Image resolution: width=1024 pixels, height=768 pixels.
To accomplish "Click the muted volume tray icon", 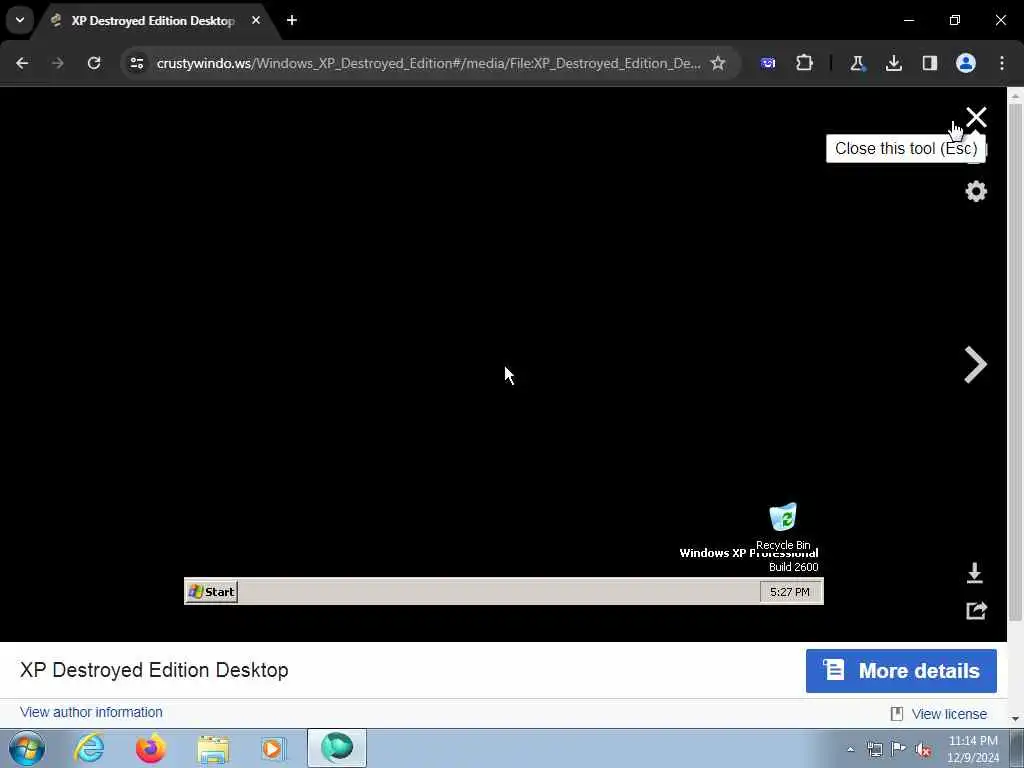I will point(923,749).
